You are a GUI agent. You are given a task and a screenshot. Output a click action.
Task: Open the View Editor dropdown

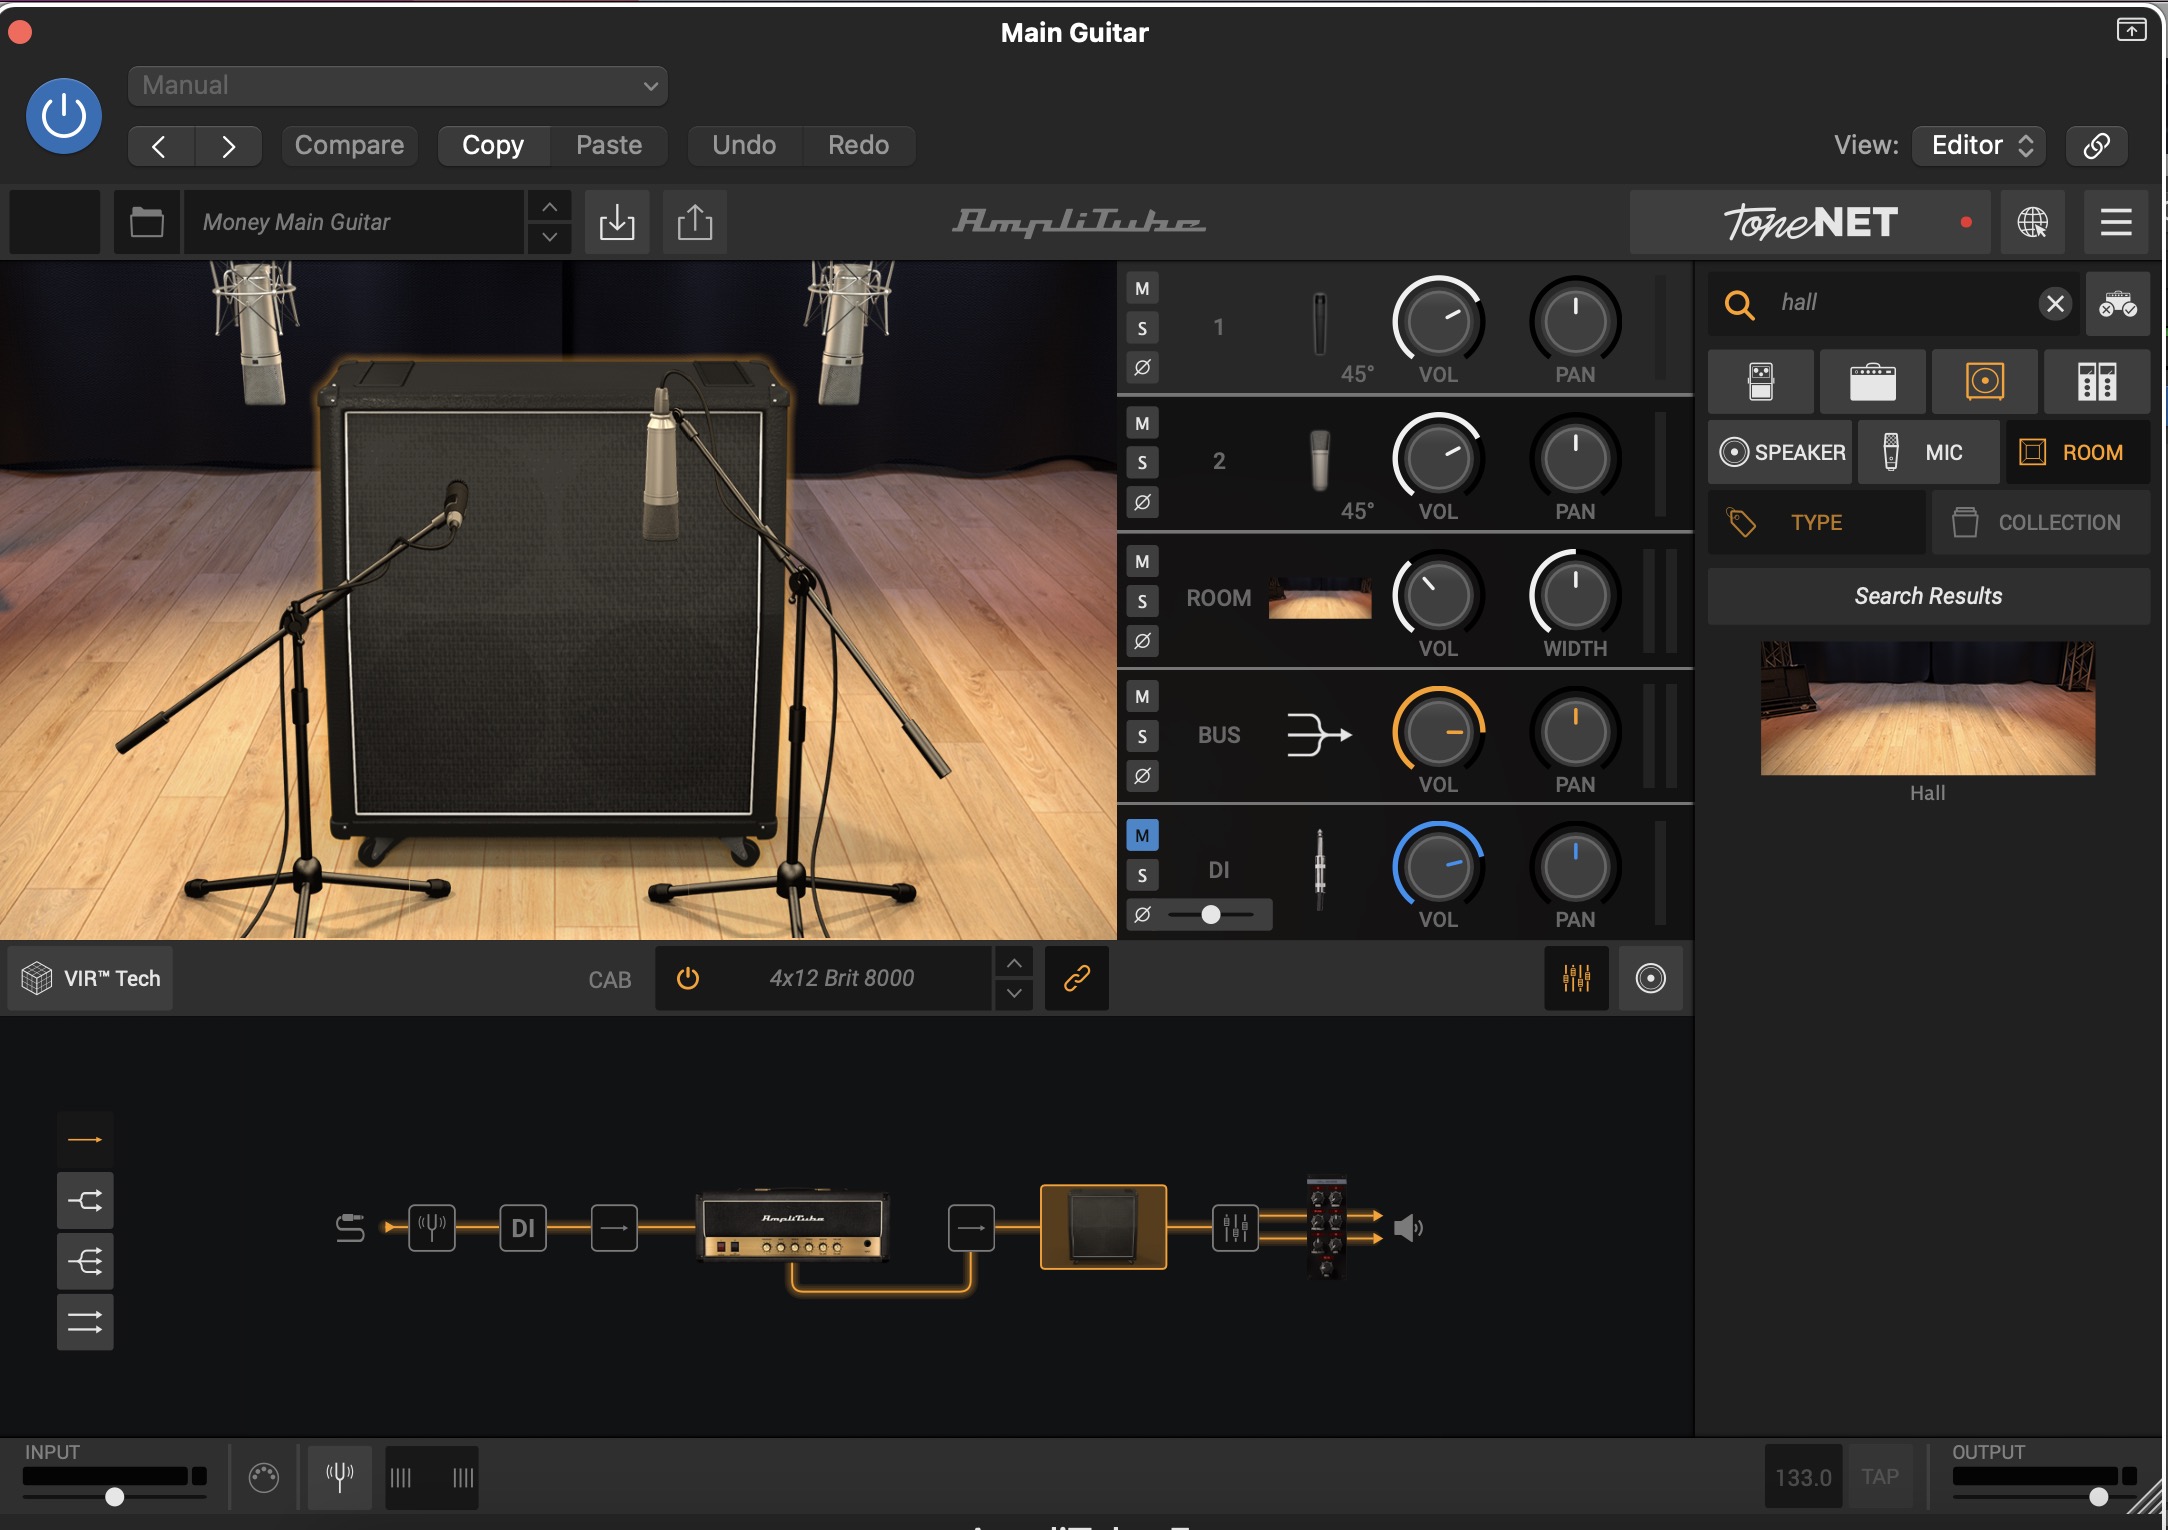(x=1979, y=146)
